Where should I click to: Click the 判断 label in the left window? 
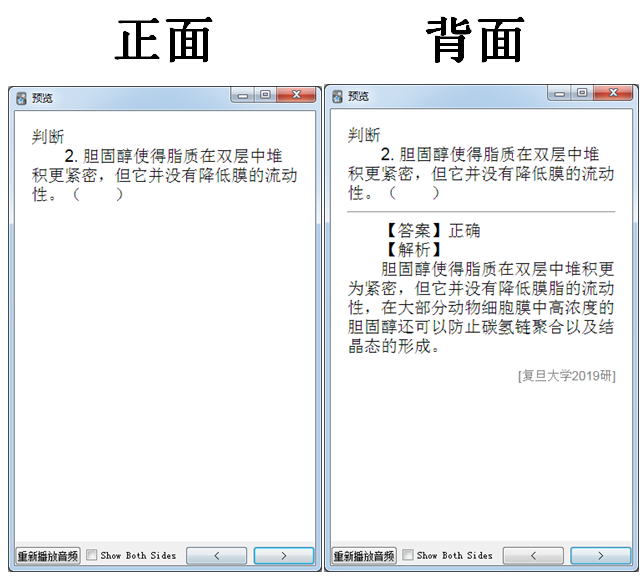(x=48, y=137)
